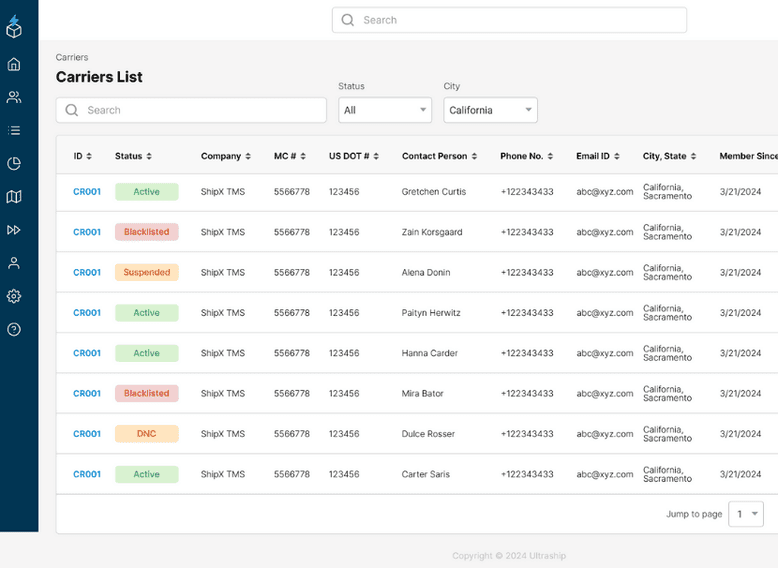This screenshot has height=568, width=778.
Task: Open the settings gear icon
Action: point(14,296)
